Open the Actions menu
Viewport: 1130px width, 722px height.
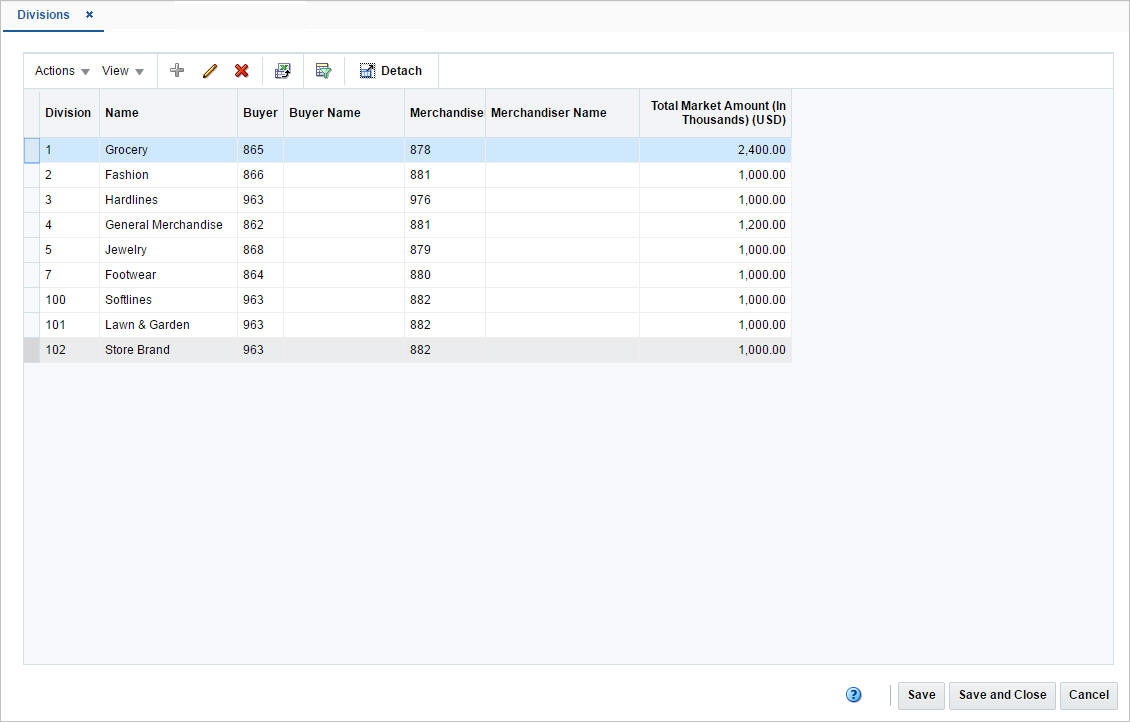tap(62, 71)
